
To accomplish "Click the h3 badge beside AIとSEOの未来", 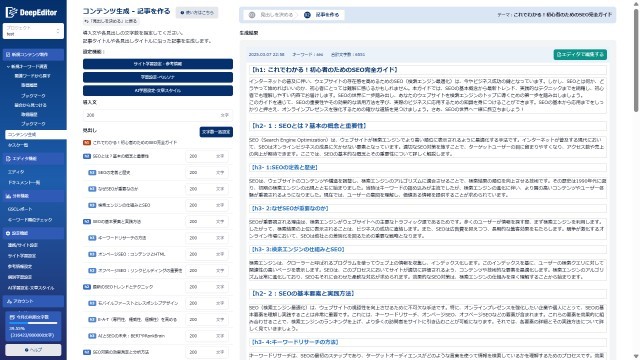I will tap(92, 336).
